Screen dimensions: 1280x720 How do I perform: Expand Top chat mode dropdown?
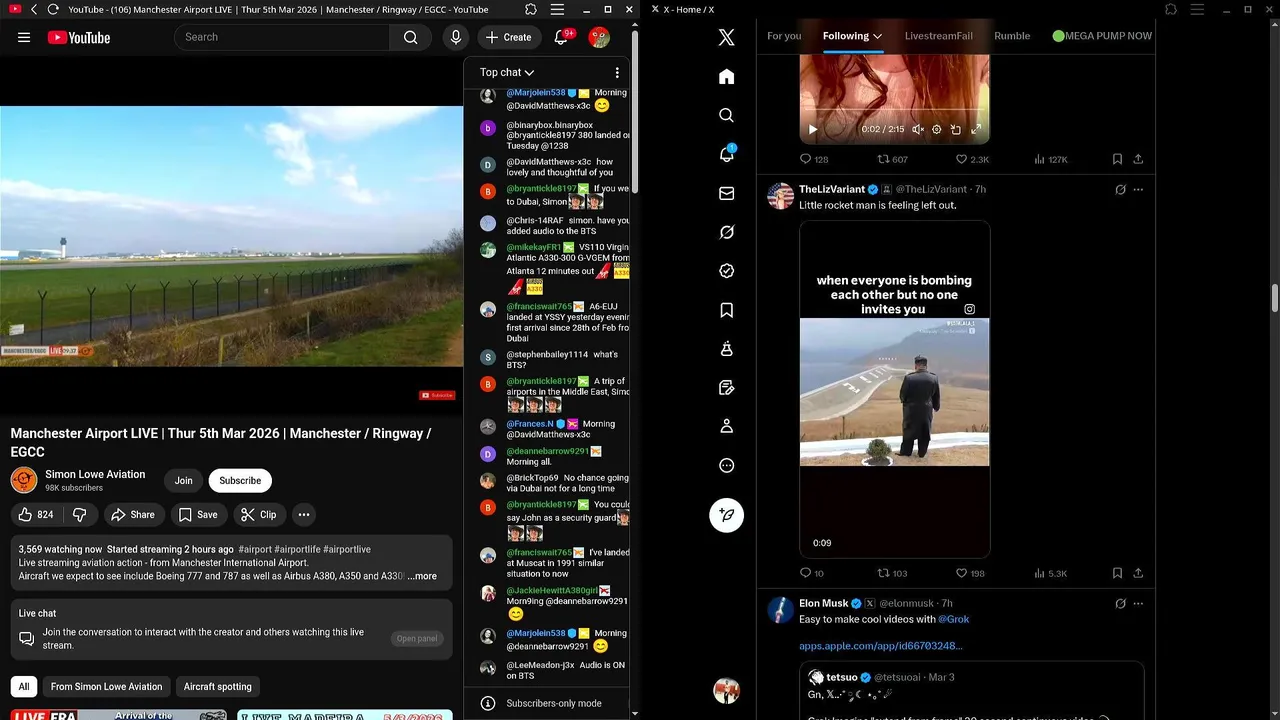(x=507, y=72)
